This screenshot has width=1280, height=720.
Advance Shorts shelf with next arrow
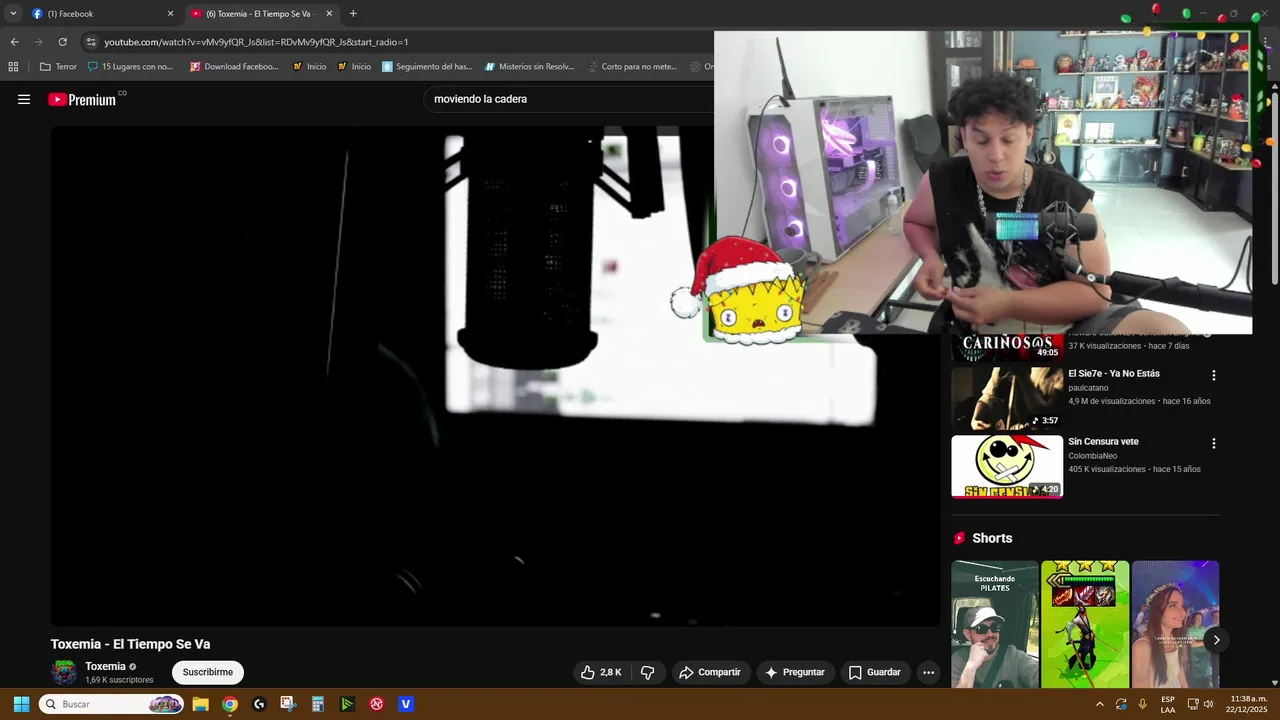tap(1216, 640)
